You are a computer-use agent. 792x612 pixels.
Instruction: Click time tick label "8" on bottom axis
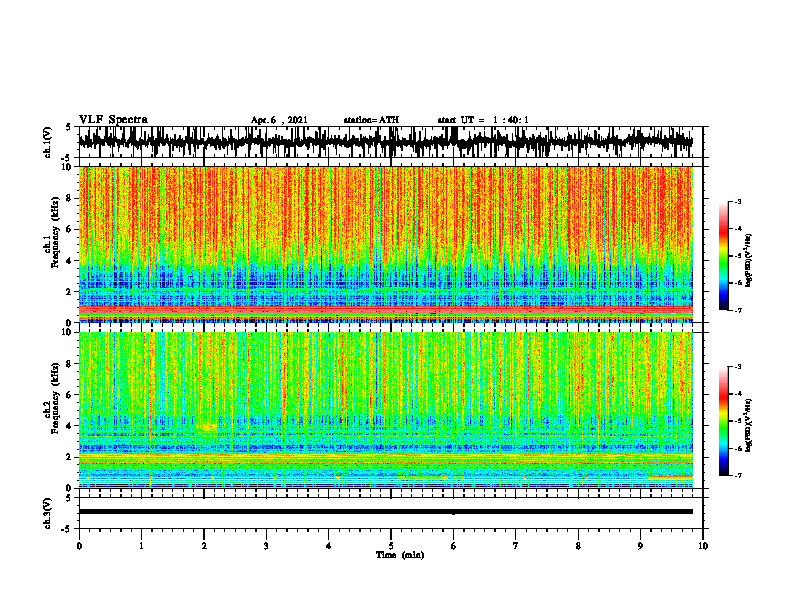(x=578, y=546)
